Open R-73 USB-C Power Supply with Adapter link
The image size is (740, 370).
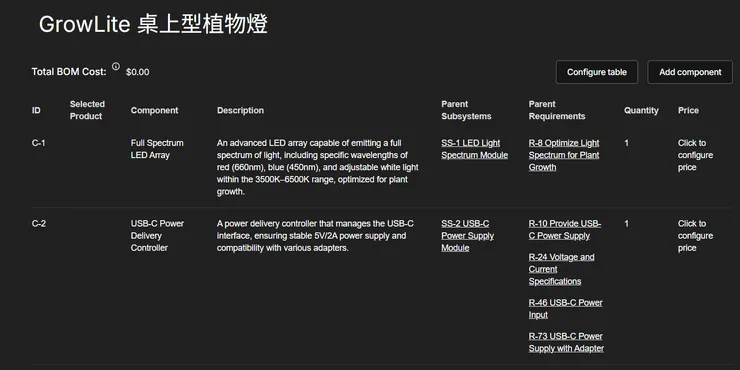click(x=566, y=342)
